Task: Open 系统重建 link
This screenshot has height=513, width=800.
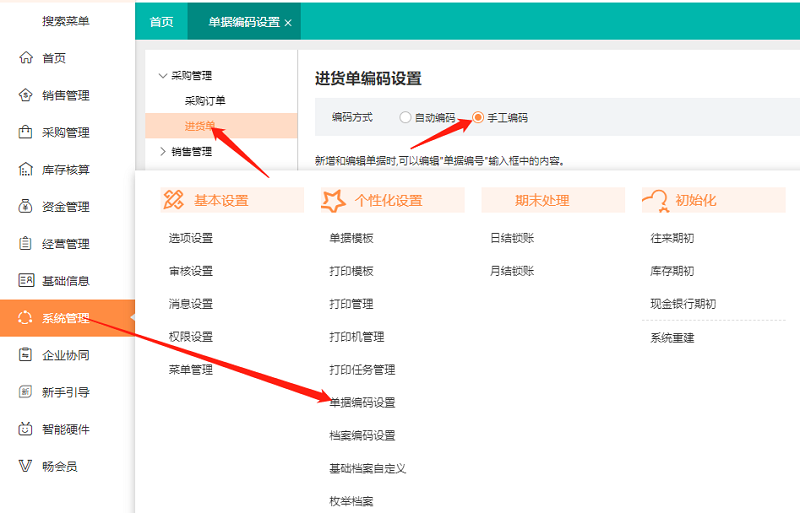Action: click(x=672, y=338)
